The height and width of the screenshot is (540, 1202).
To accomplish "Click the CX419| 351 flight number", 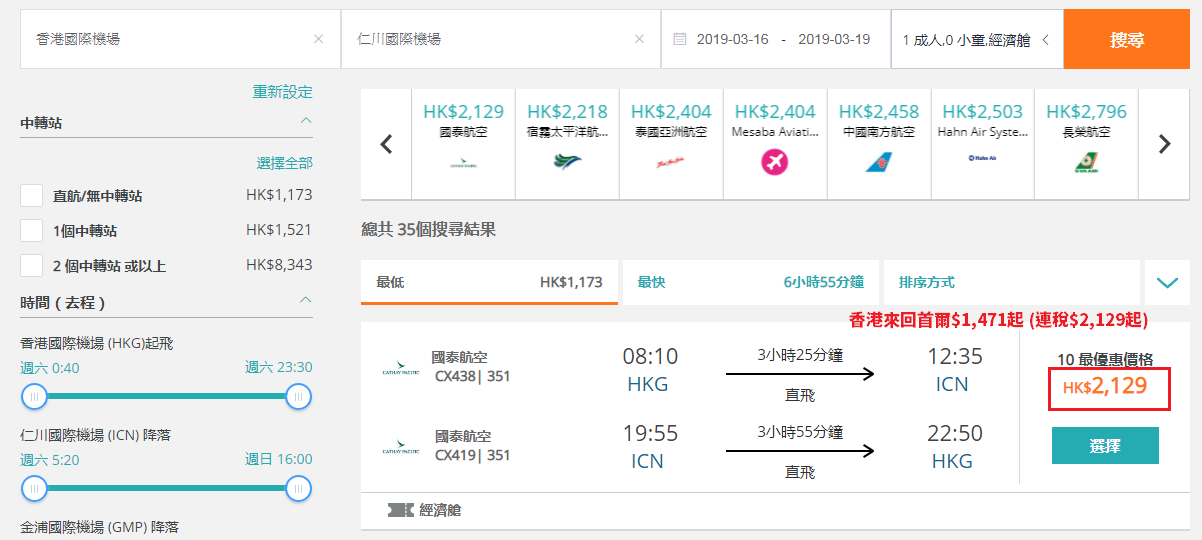I will point(473,455).
